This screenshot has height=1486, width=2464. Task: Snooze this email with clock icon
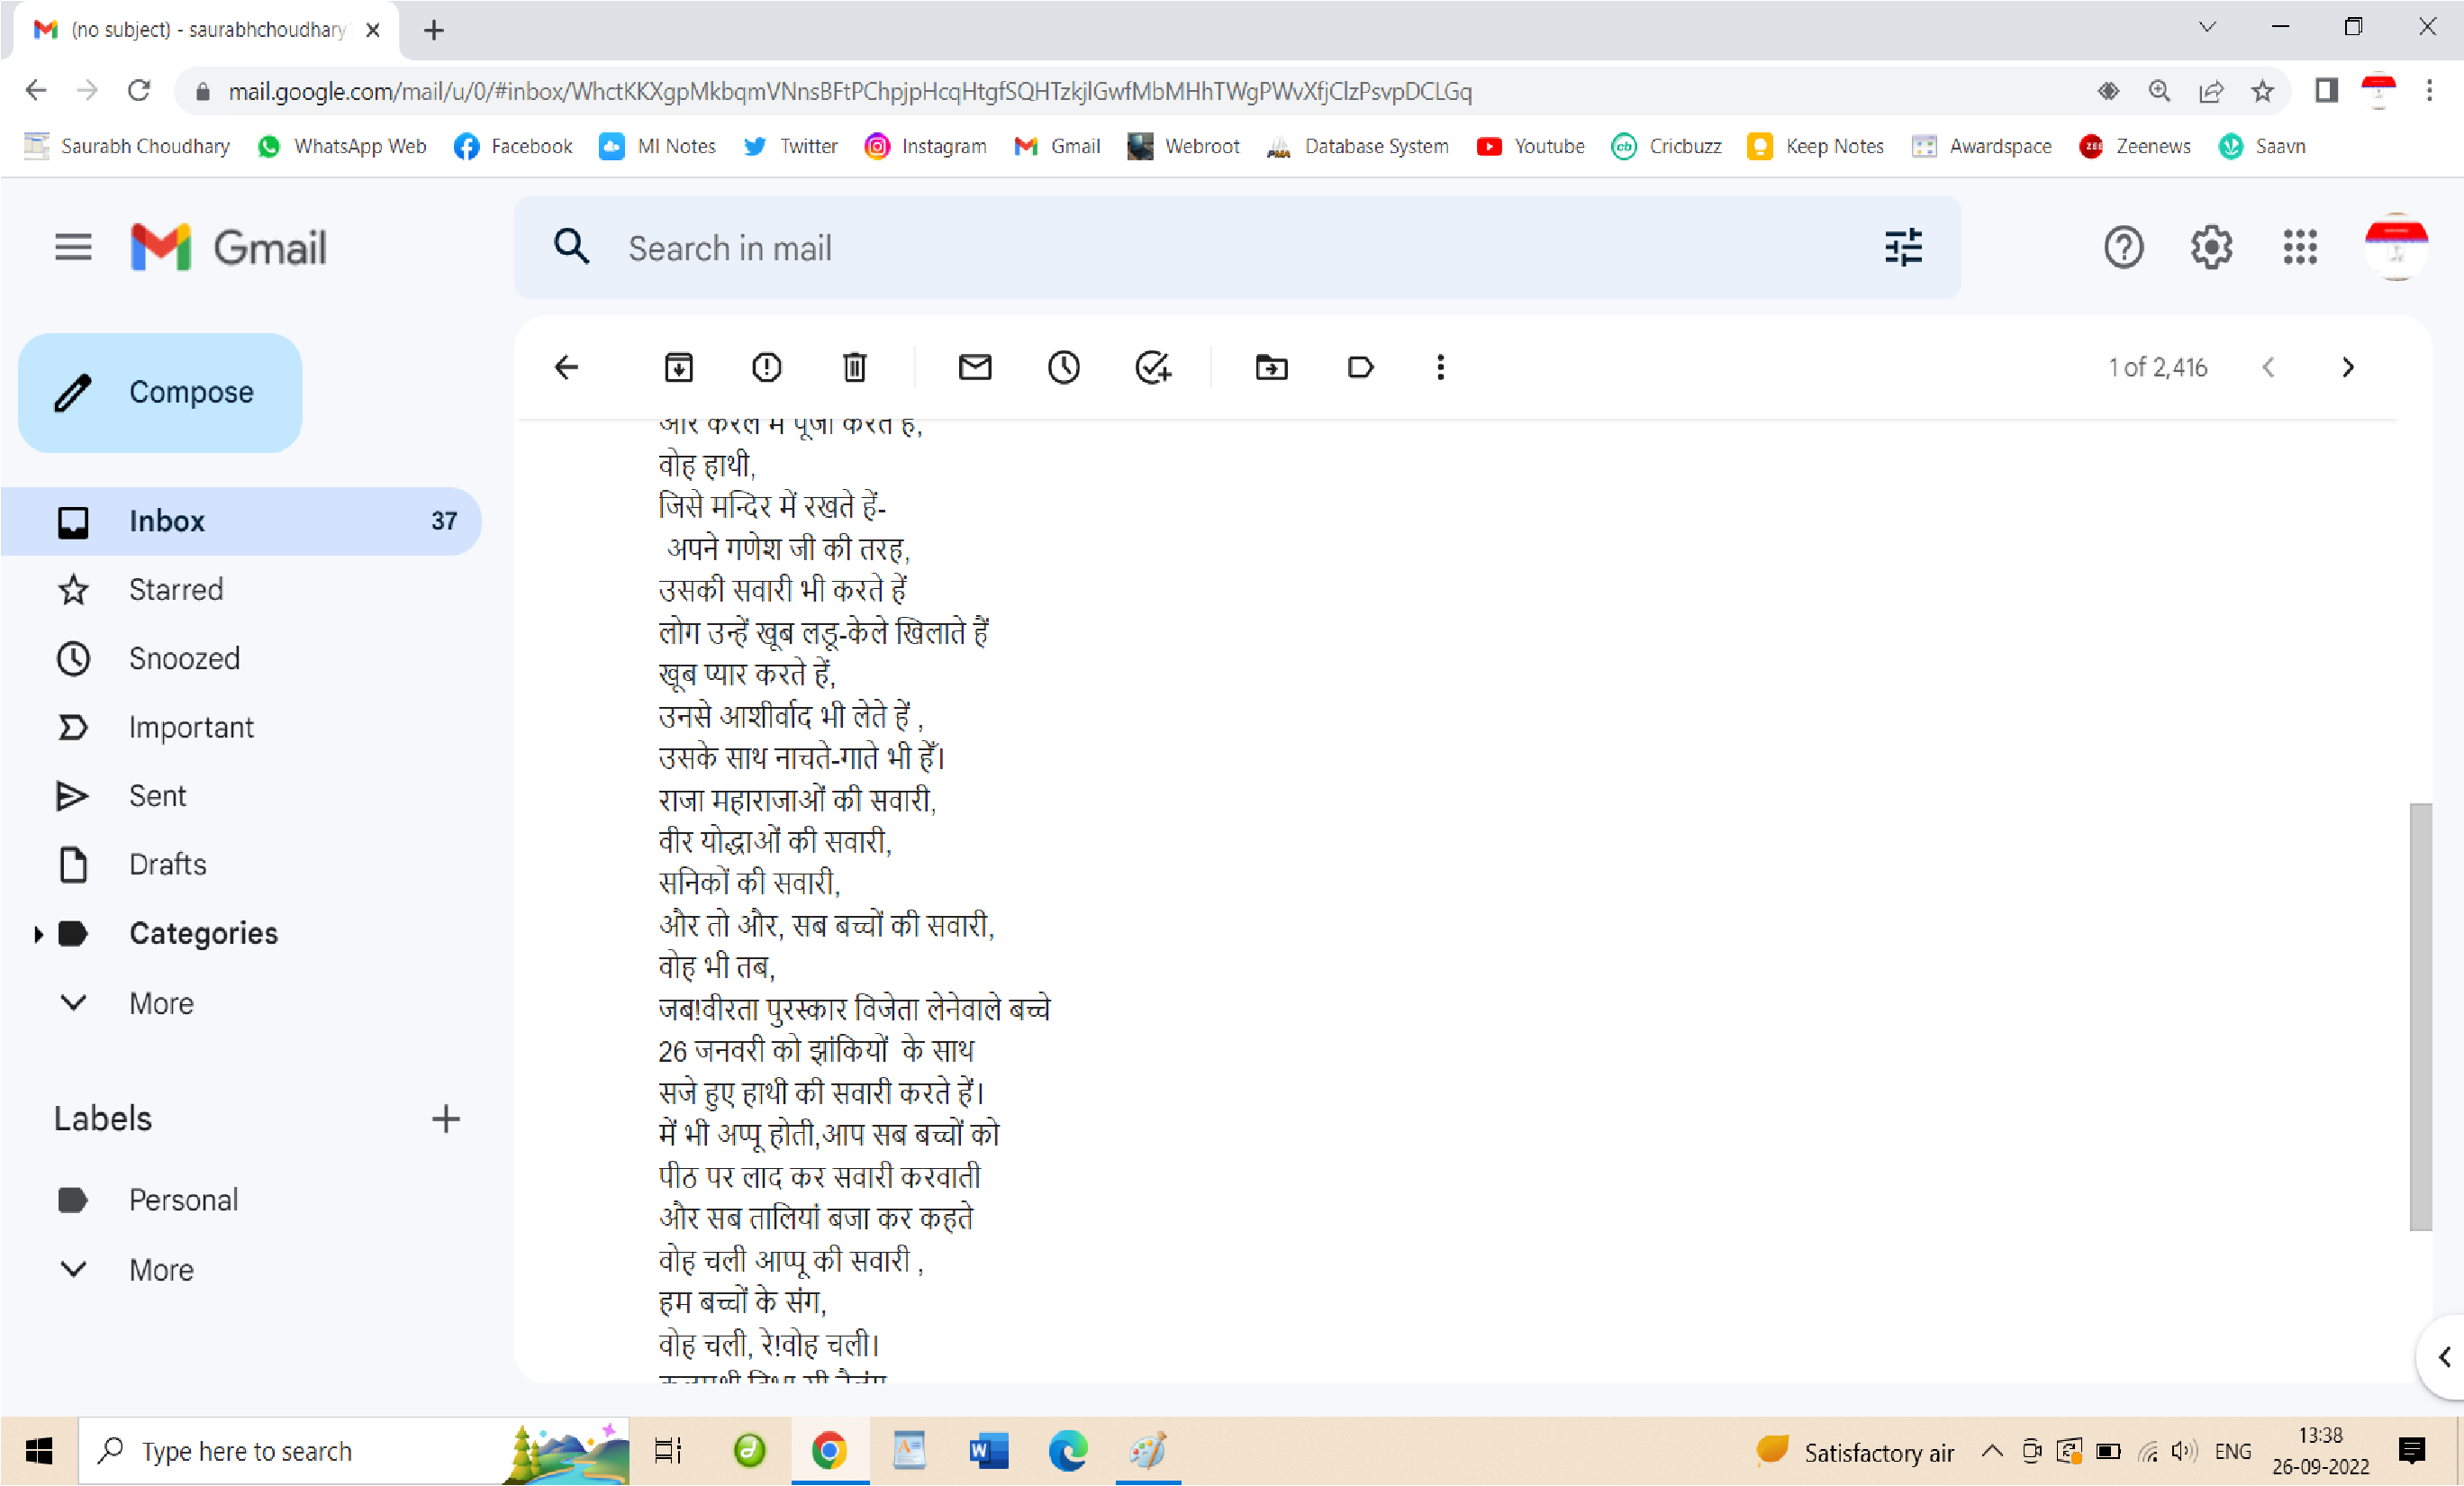[x=1063, y=367]
